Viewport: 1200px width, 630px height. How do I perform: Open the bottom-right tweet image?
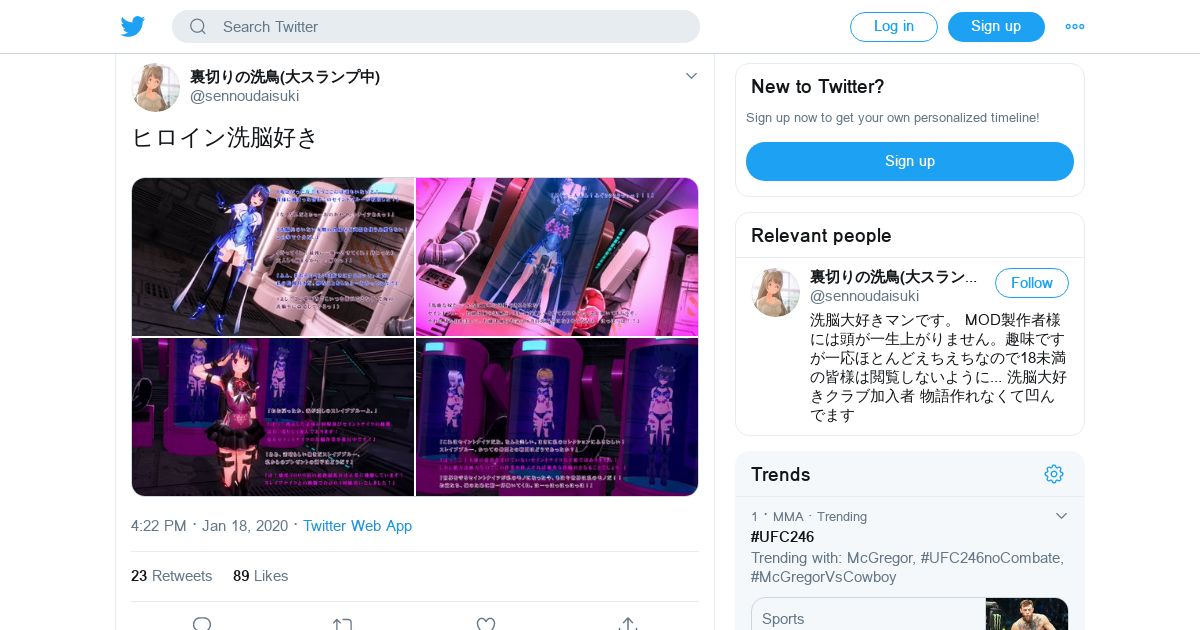point(557,417)
